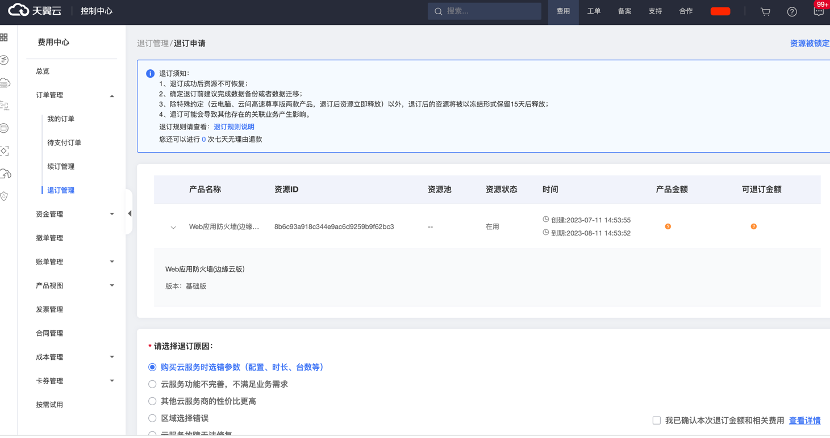Open the shopping cart icon in header
830x438 pixels.
(x=765, y=11)
